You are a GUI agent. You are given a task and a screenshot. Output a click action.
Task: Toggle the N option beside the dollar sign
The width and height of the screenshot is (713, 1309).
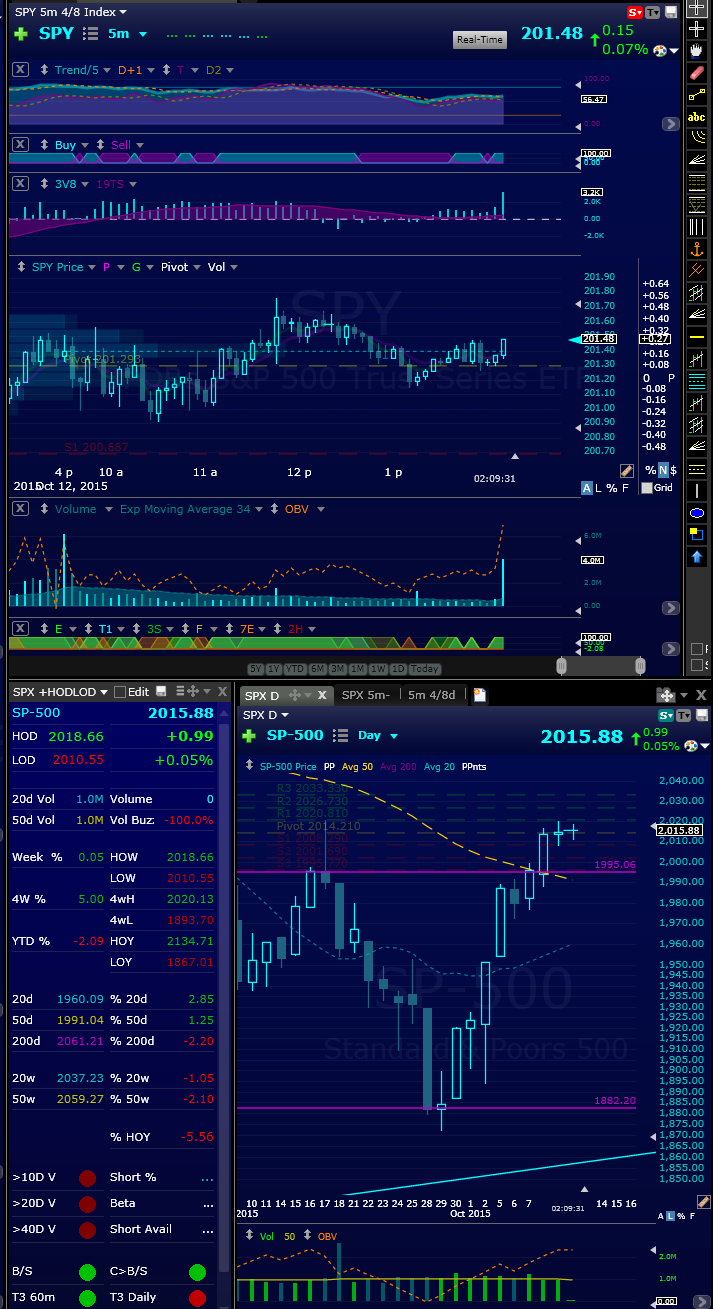coord(663,470)
